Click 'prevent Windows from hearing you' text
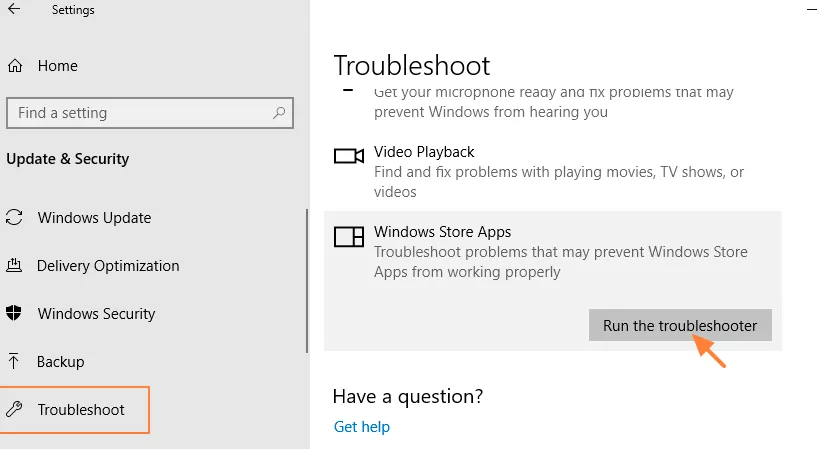829x449 pixels. coord(491,112)
